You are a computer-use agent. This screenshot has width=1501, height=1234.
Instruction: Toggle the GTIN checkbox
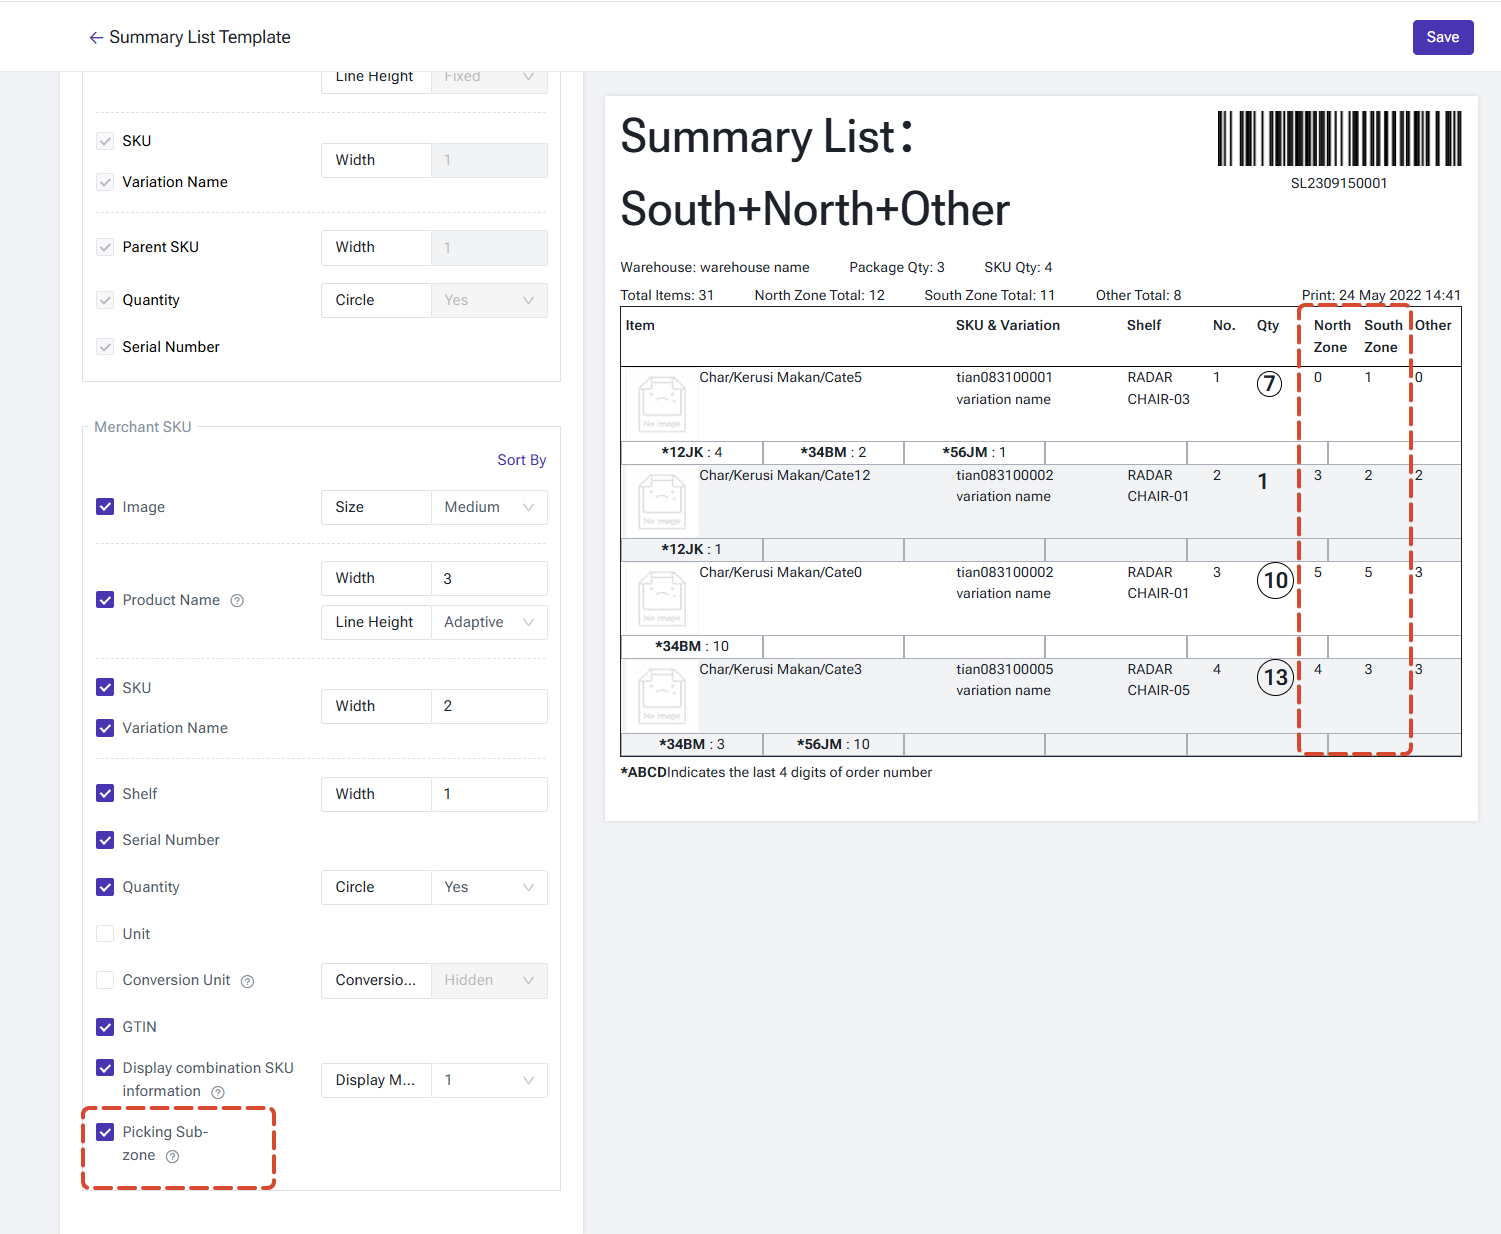click(105, 1027)
